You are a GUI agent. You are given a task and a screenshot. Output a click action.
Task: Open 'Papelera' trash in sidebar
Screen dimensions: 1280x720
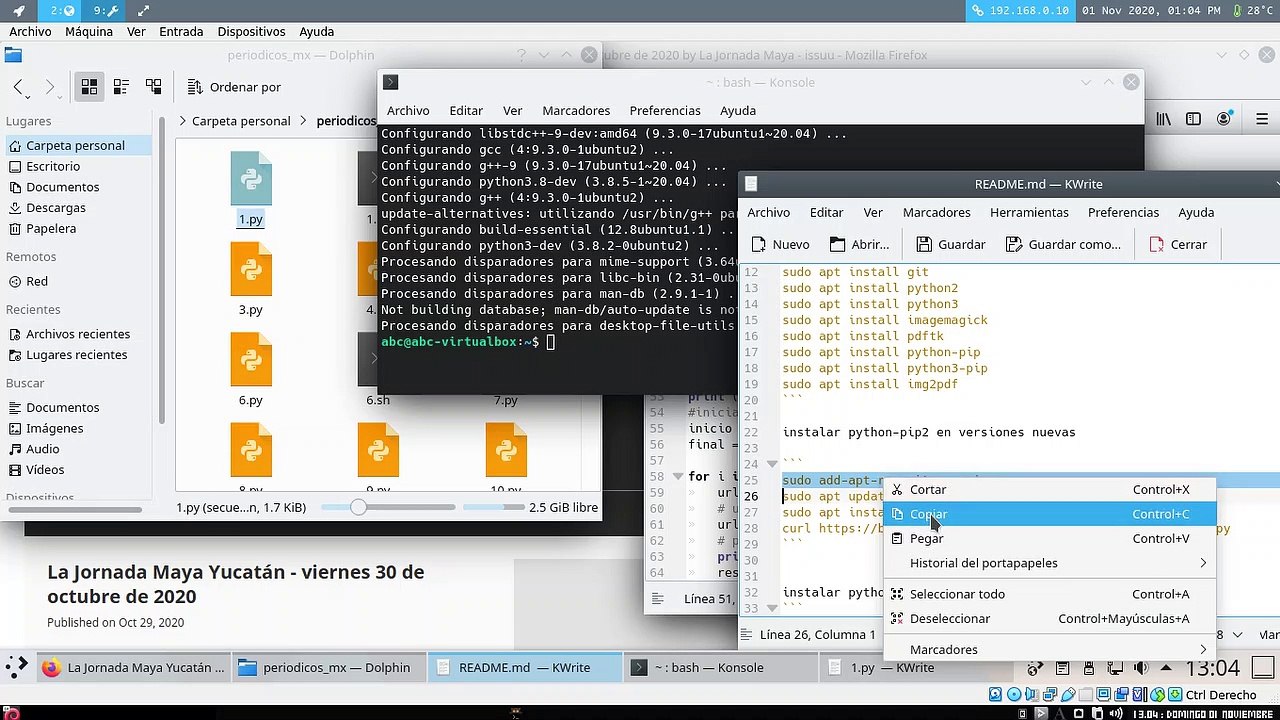point(51,228)
